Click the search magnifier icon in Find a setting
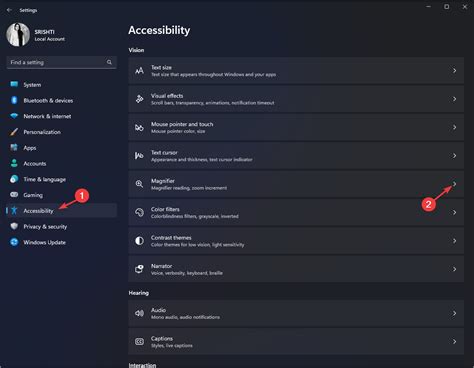 pos(109,62)
